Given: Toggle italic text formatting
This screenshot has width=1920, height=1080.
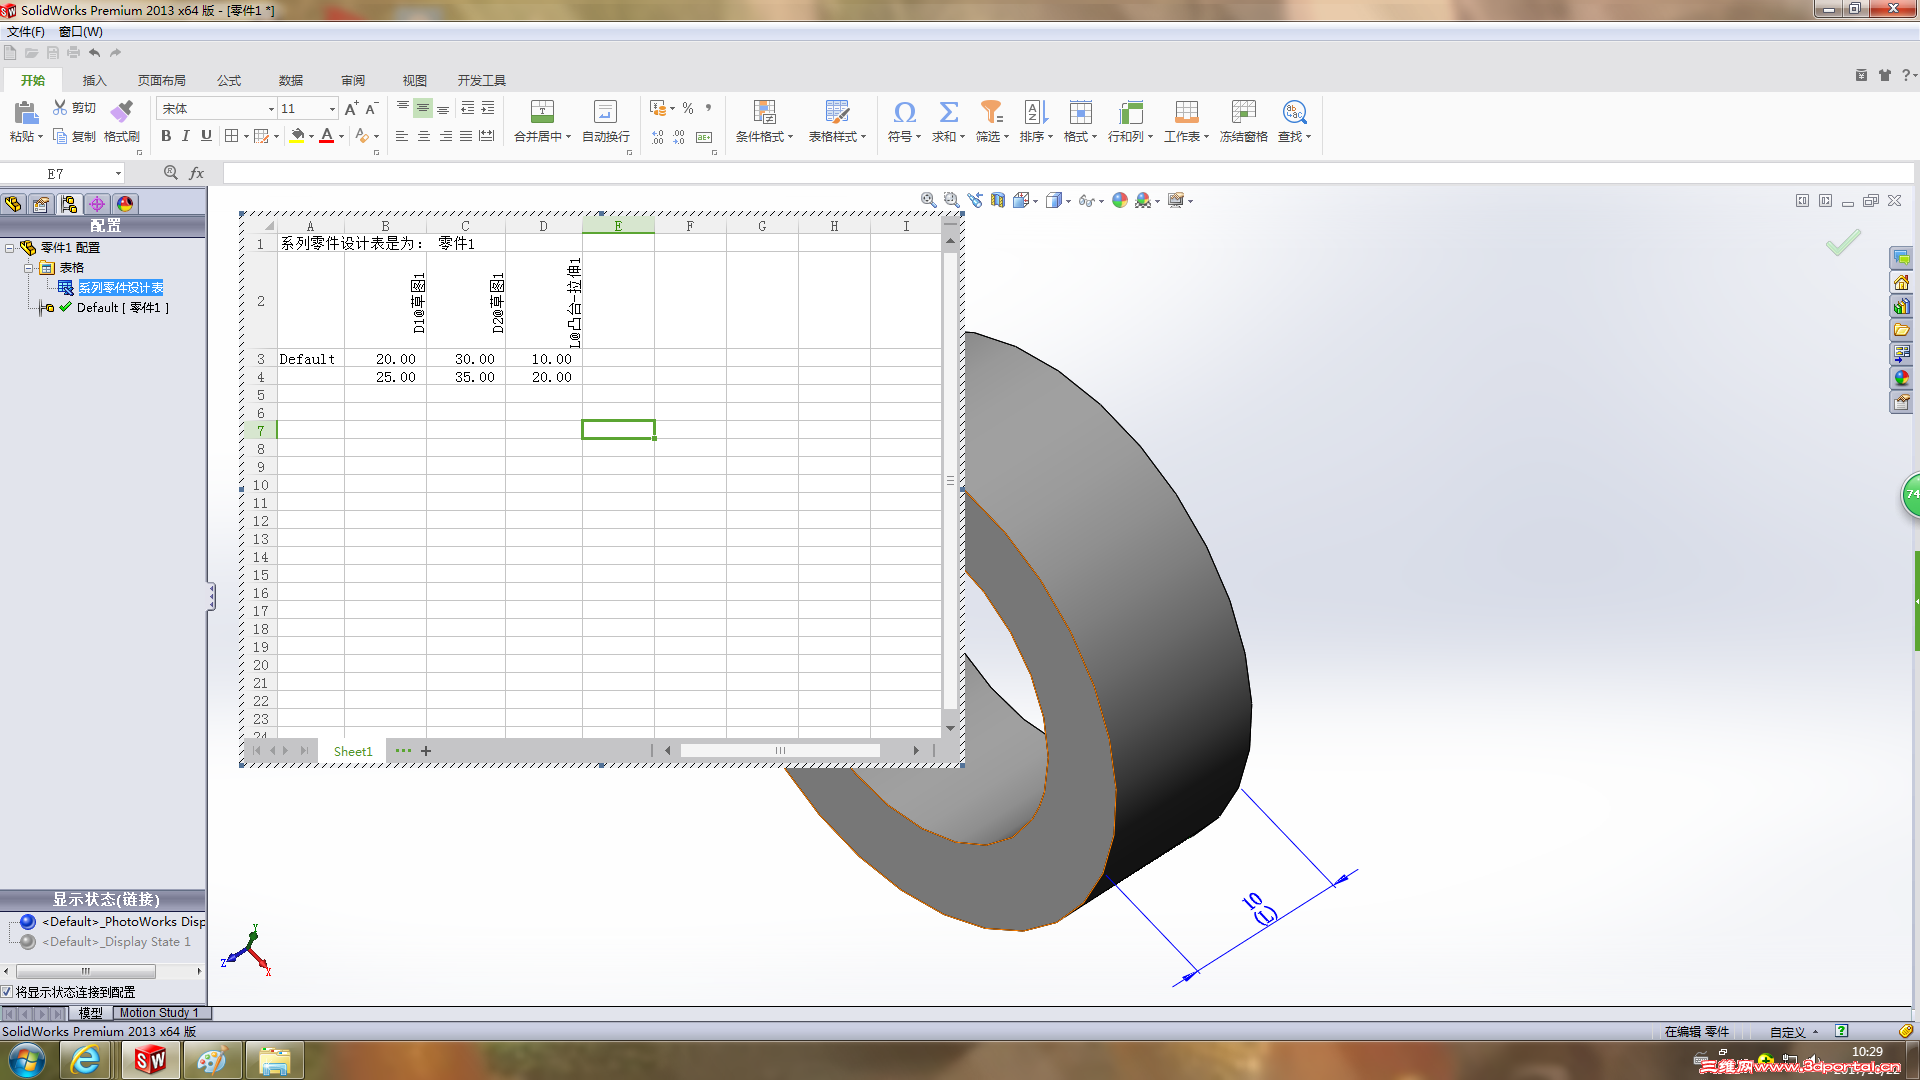Looking at the screenshot, I should coord(185,136).
